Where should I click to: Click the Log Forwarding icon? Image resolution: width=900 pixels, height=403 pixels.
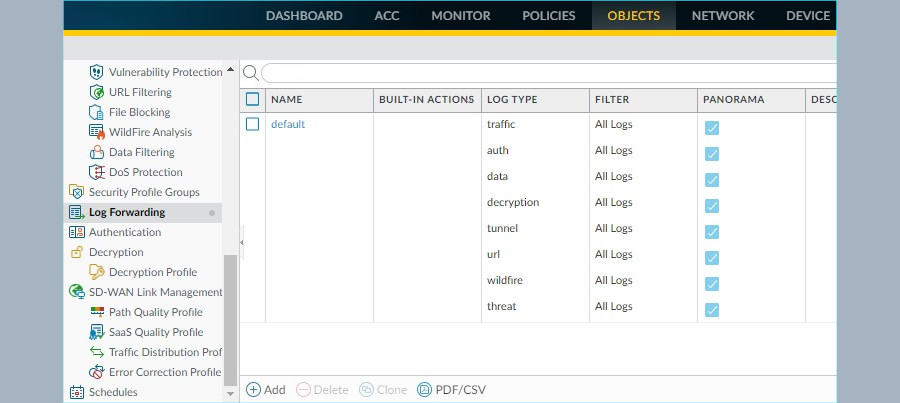tap(76, 212)
